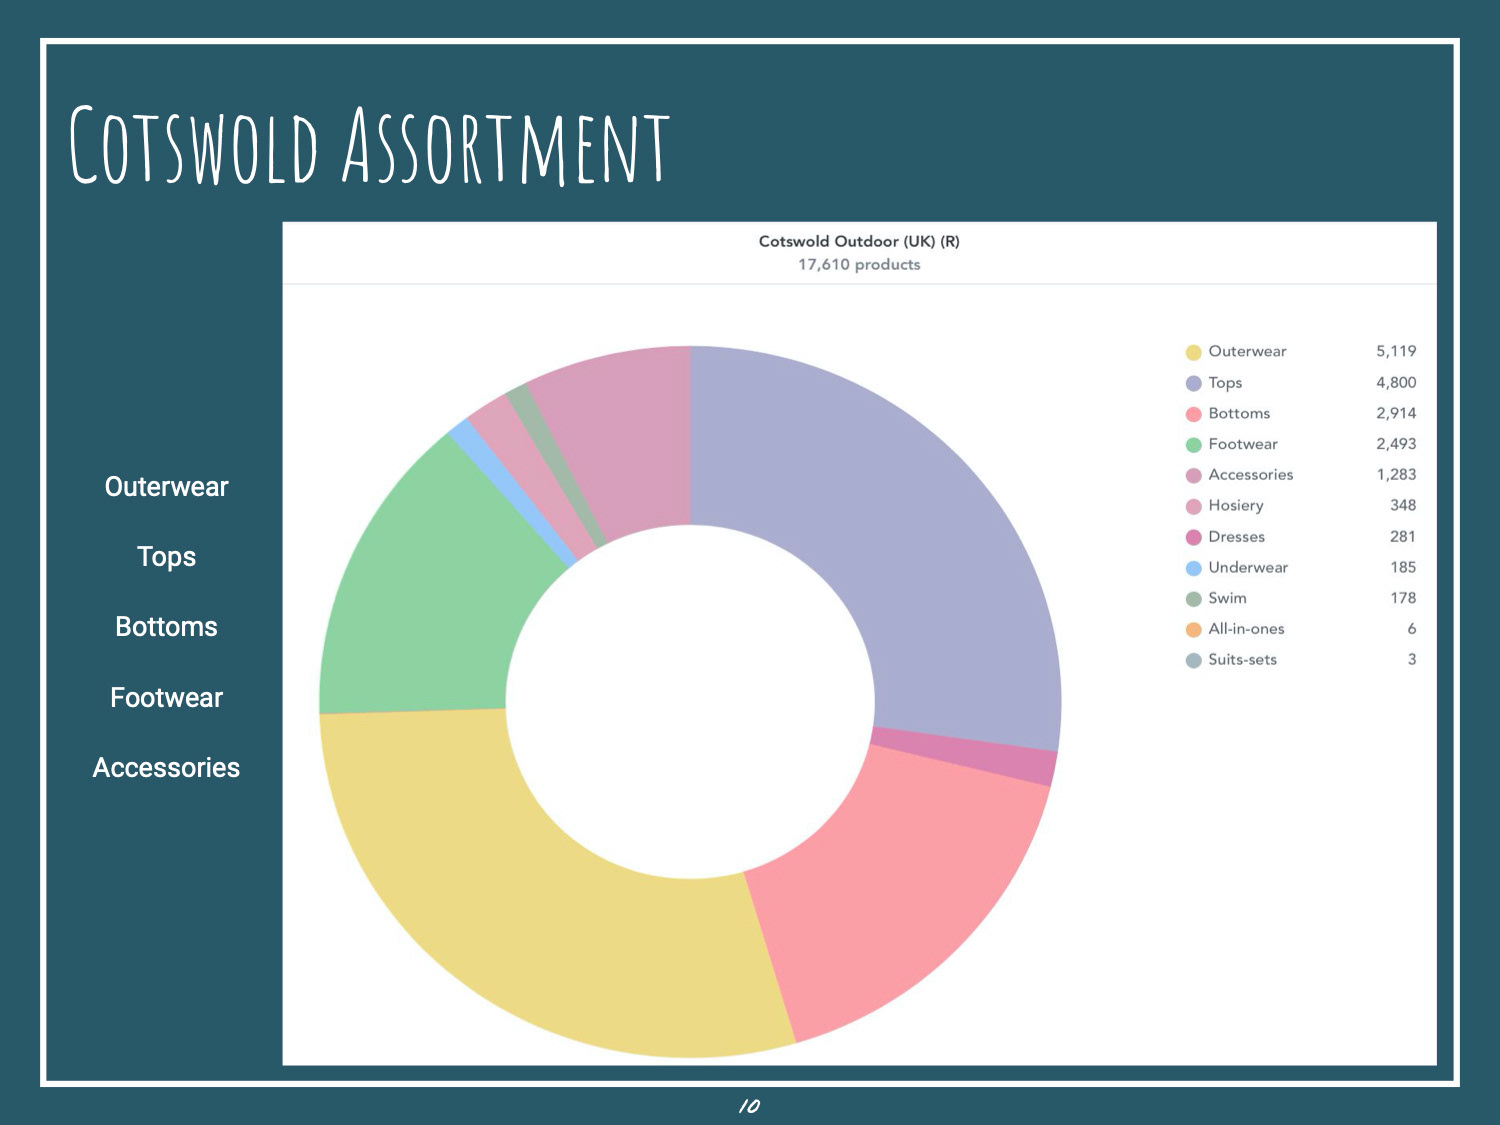Click the Cotswold Outdoor (UK) (R) chart title
This screenshot has width=1500, height=1125.
859,241
